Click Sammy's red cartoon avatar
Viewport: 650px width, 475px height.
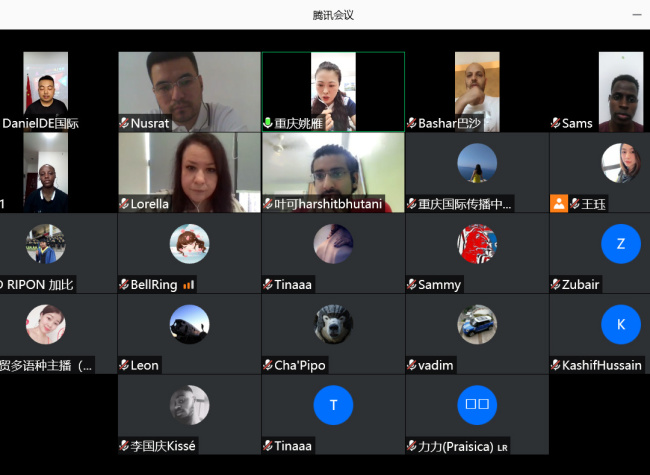(476, 244)
